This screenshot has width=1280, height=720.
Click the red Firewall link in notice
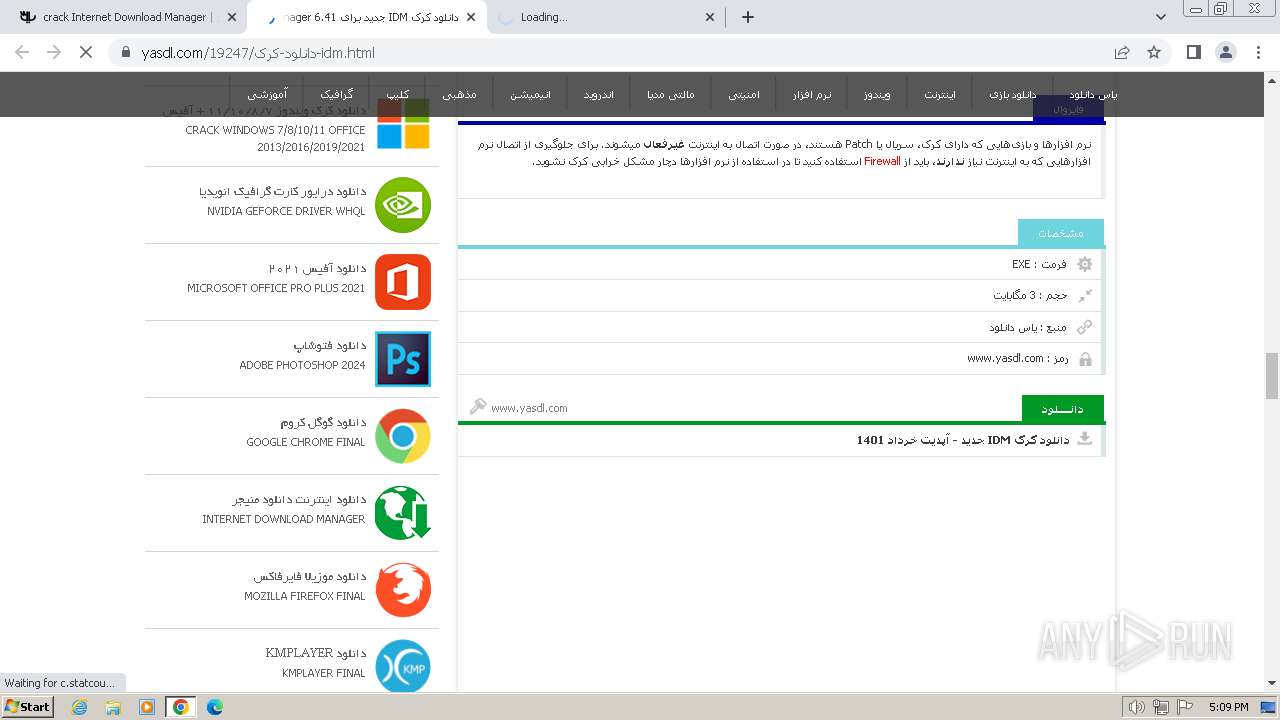pyautogui.click(x=882, y=161)
